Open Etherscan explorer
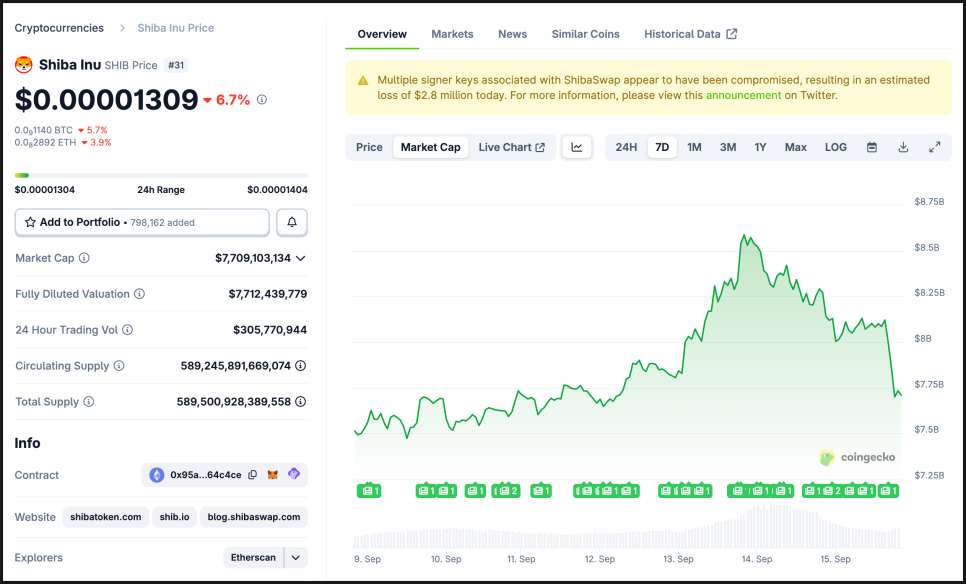The width and height of the screenshot is (966, 584). (x=253, y=558)
